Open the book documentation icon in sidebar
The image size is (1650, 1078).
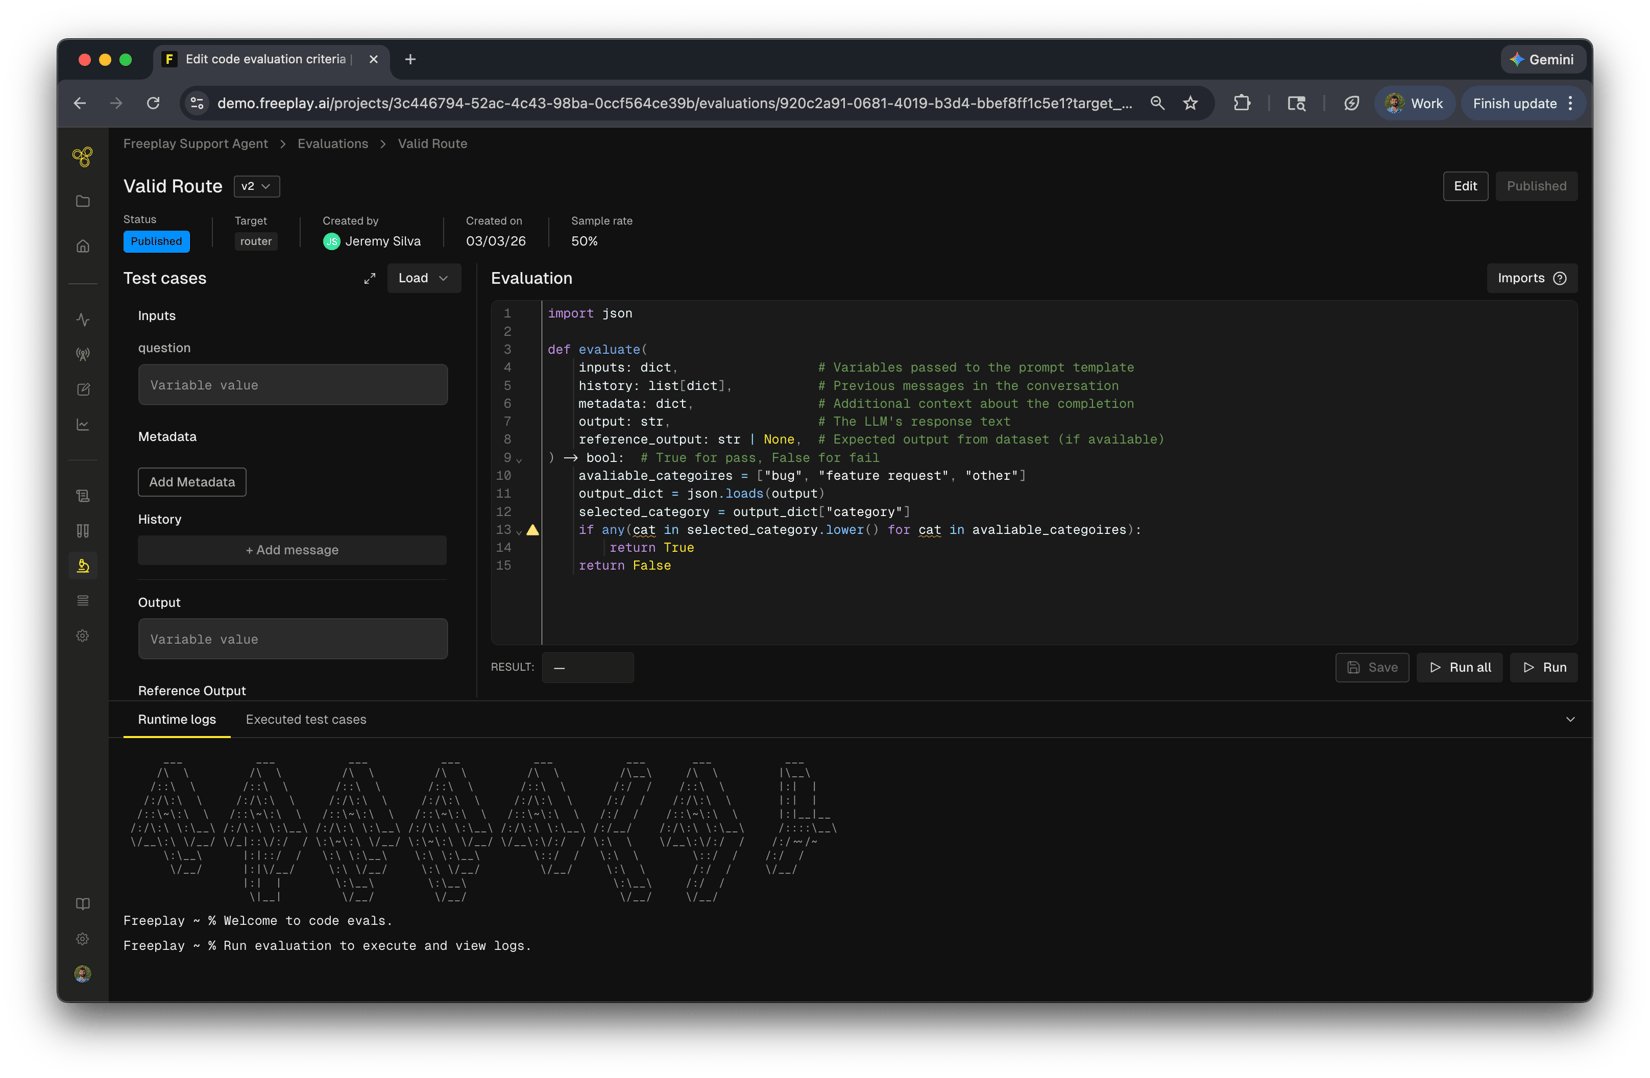(83, 904)
